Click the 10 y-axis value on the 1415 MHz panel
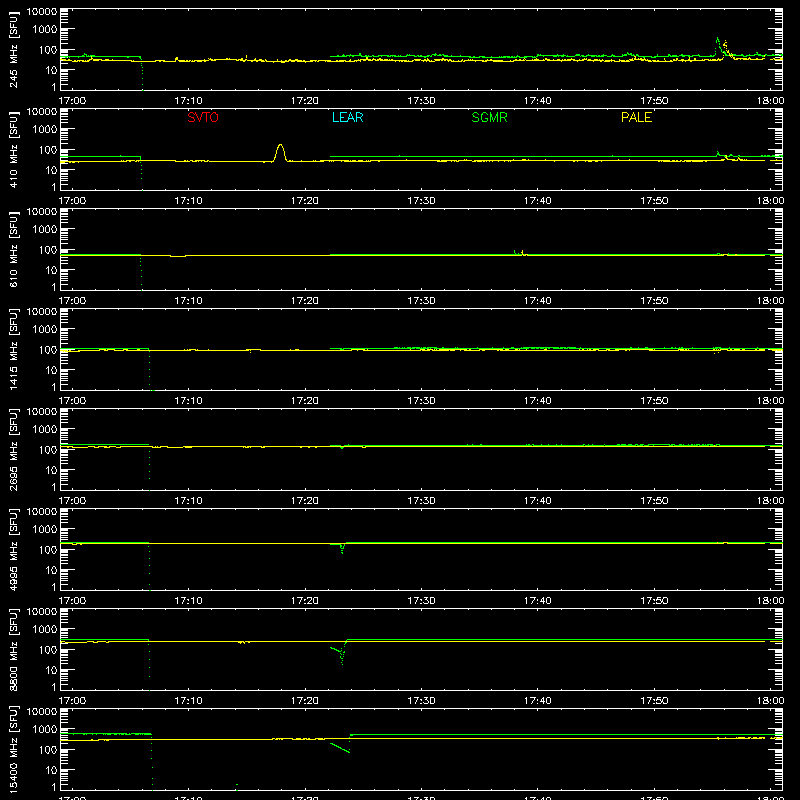The width and height of the screenshot is (800, 800). tap(51, 370)
